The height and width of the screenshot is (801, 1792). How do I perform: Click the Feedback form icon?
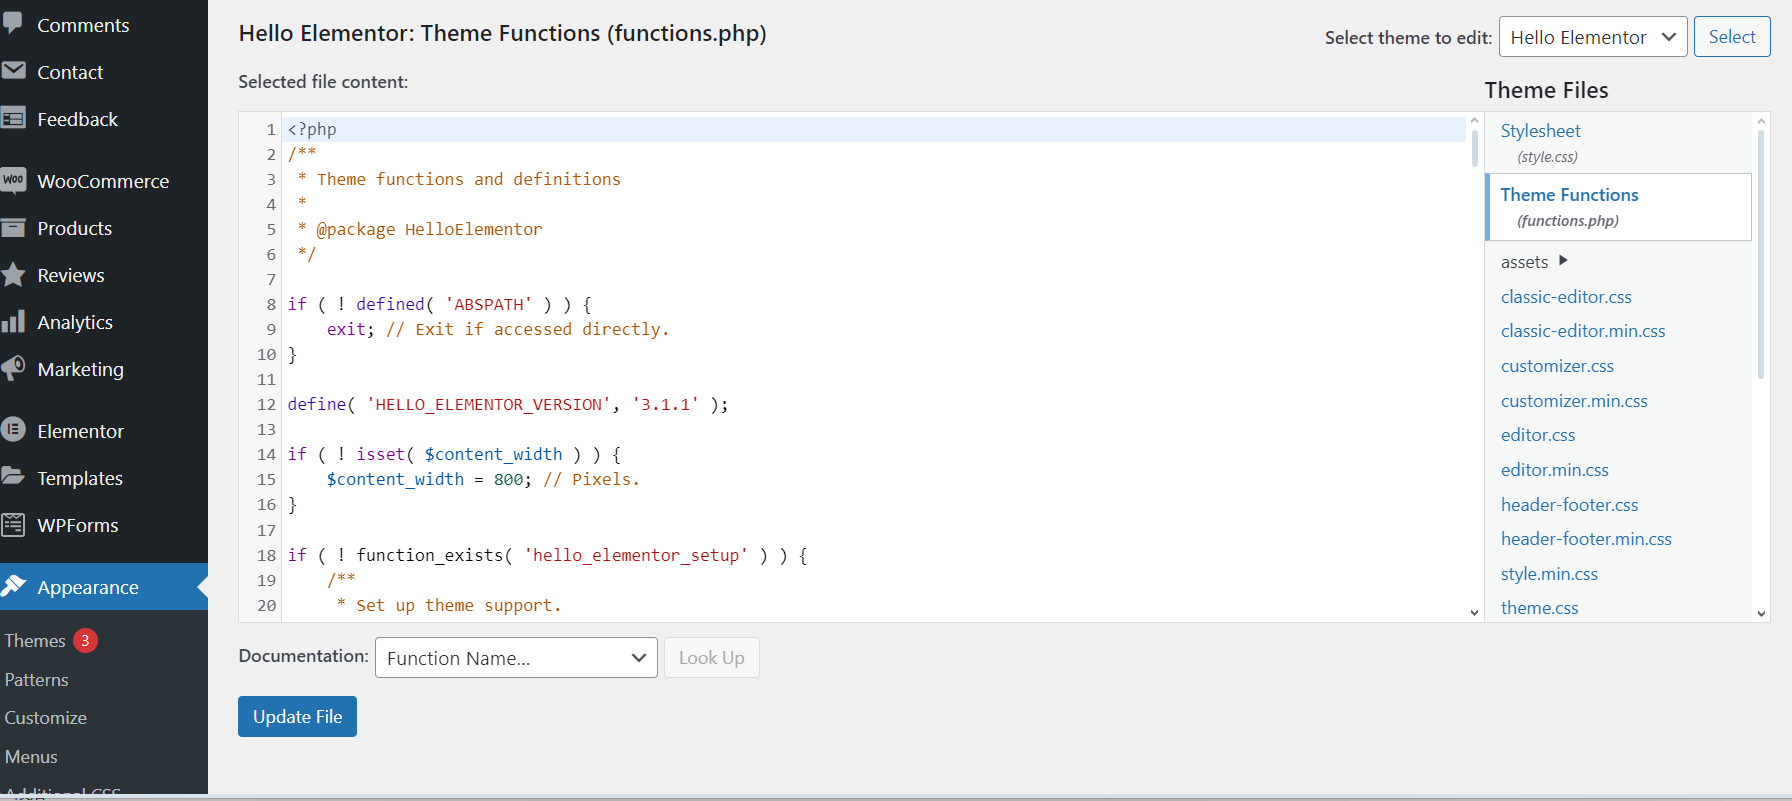[13, 118]
